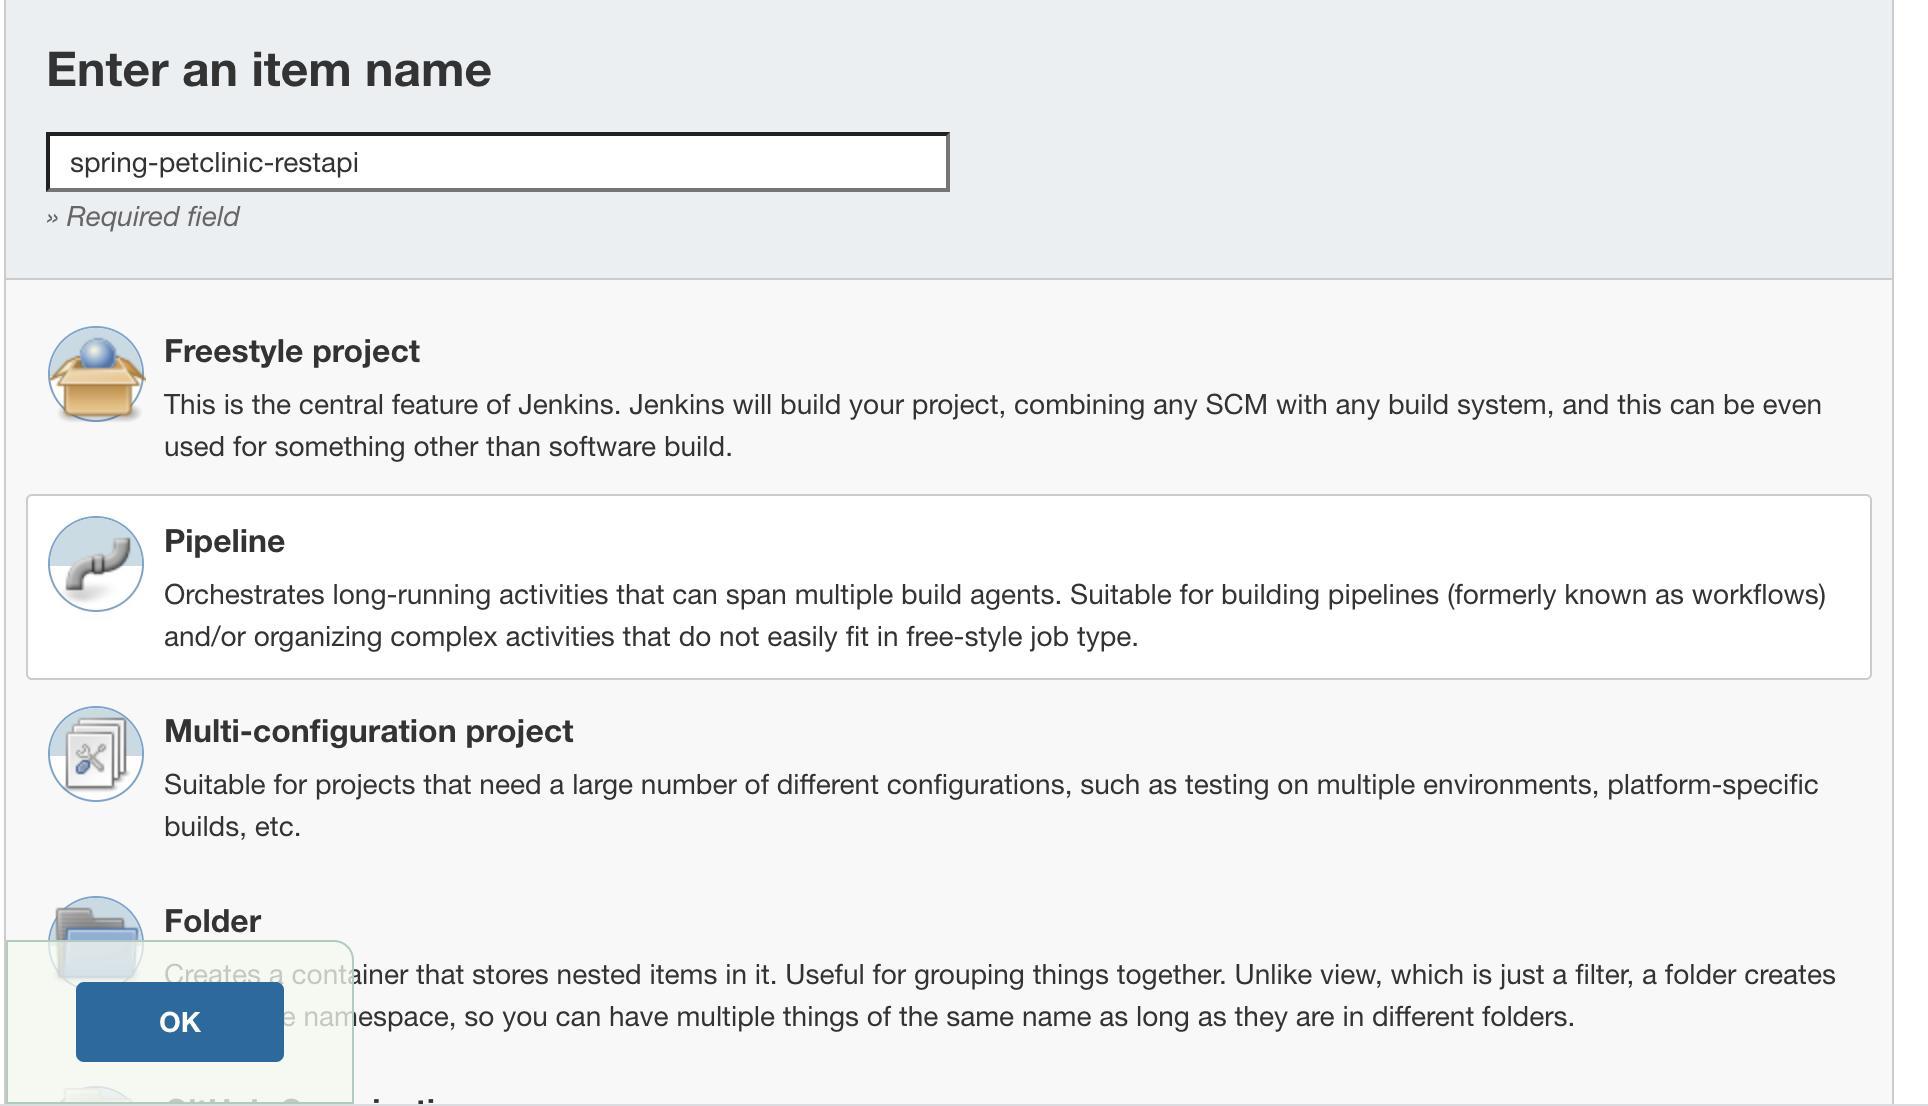Click the Multi-configuration project description text
Viewport: 1928px width, 1106px height.
[x=991, y=806]
